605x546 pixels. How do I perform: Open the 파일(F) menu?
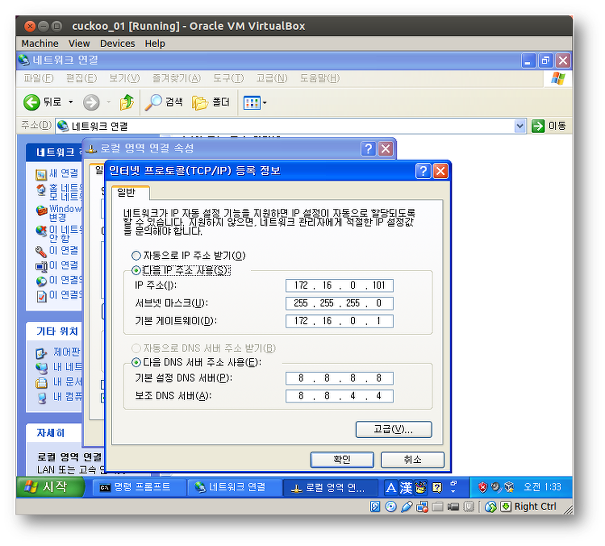(38, 78)
